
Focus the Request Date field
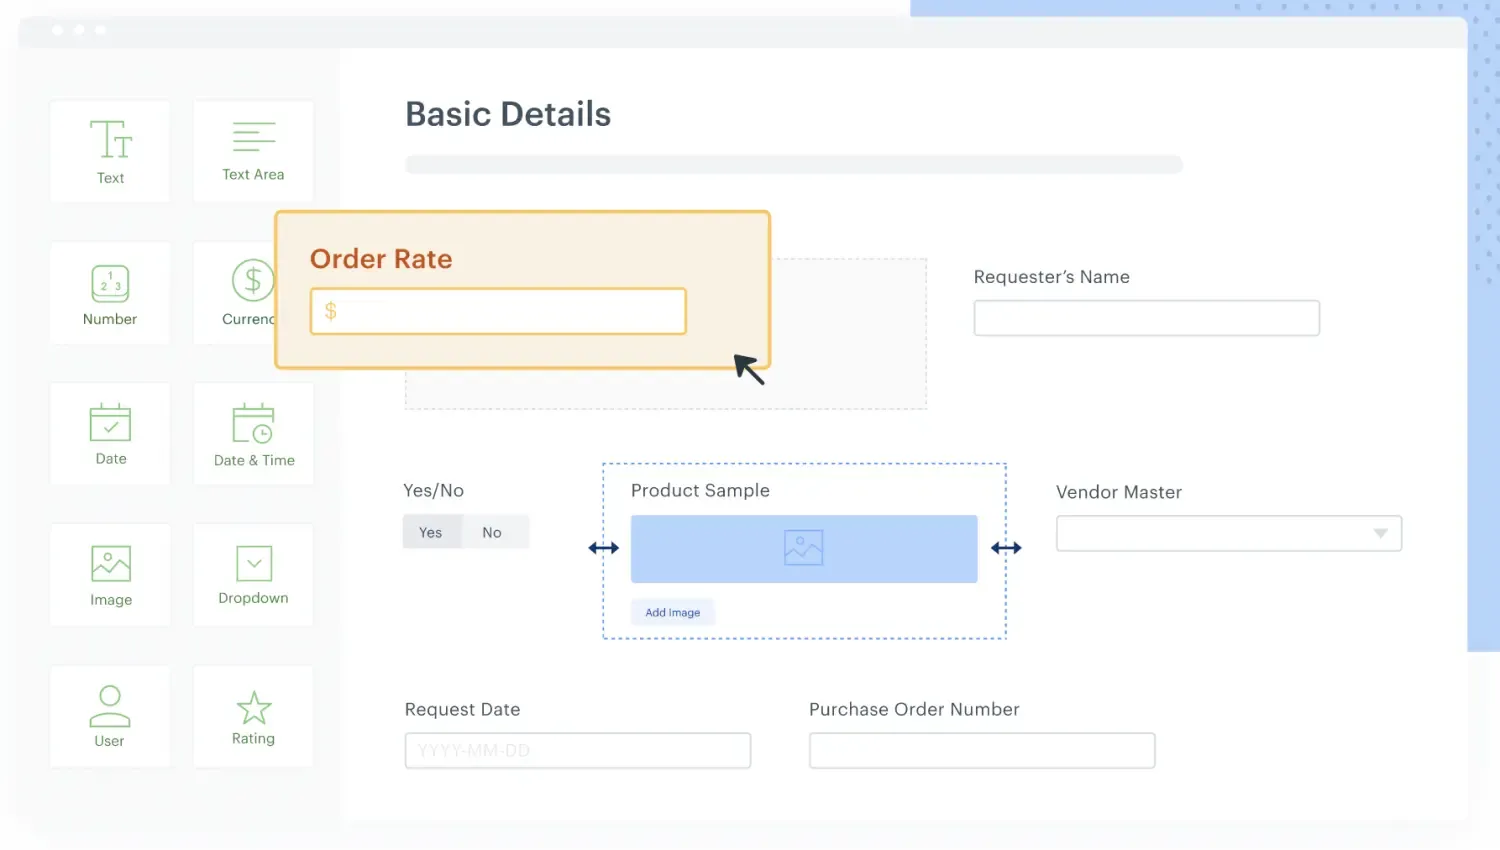point(577,750)
